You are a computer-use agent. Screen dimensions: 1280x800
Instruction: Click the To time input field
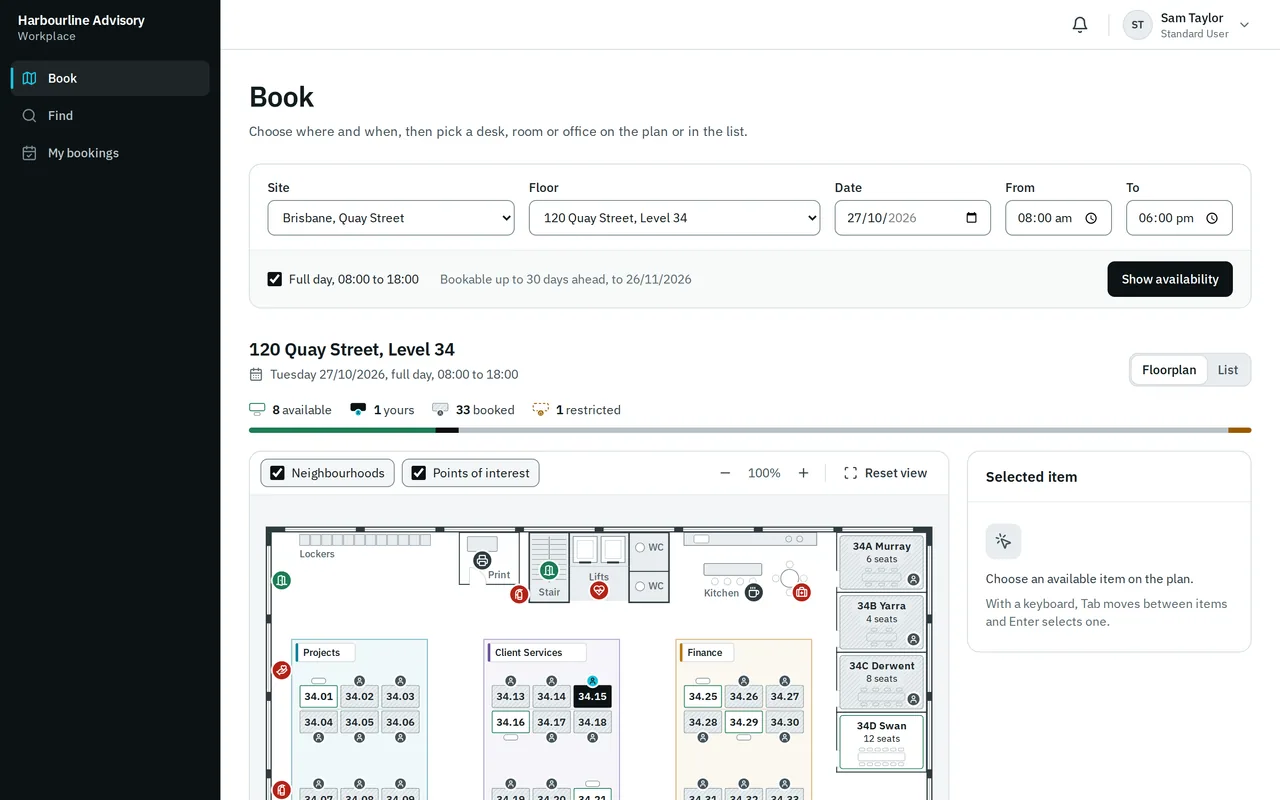coord(1179,218)
